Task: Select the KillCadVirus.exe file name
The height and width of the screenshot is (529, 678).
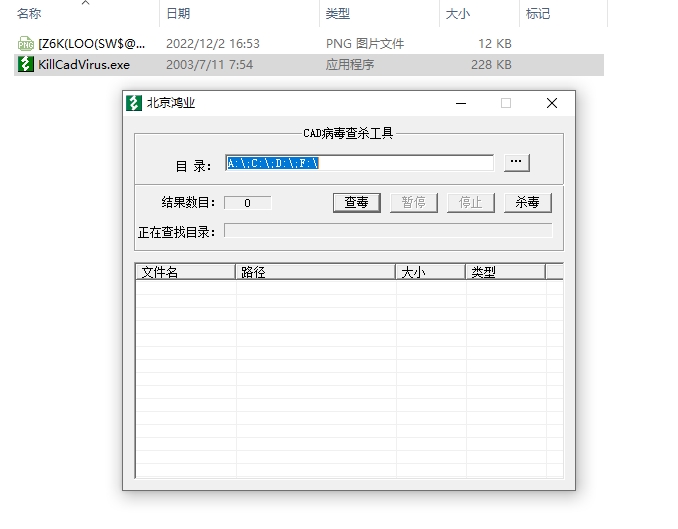Action: pos(84,65)
